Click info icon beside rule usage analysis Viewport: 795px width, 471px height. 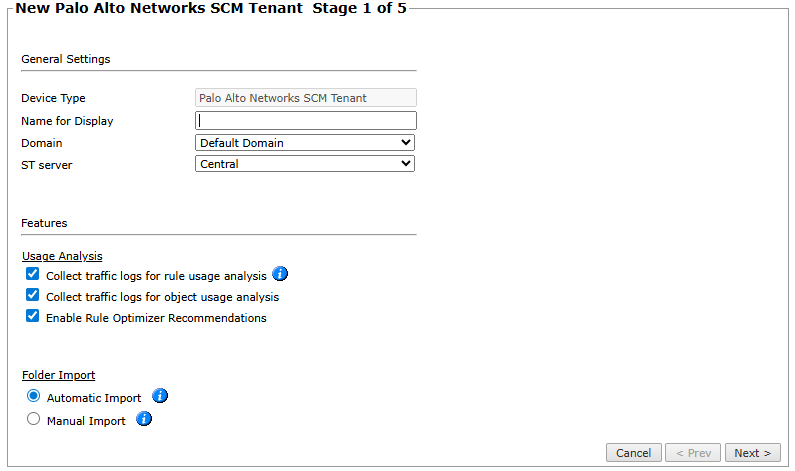coord(280,274)
